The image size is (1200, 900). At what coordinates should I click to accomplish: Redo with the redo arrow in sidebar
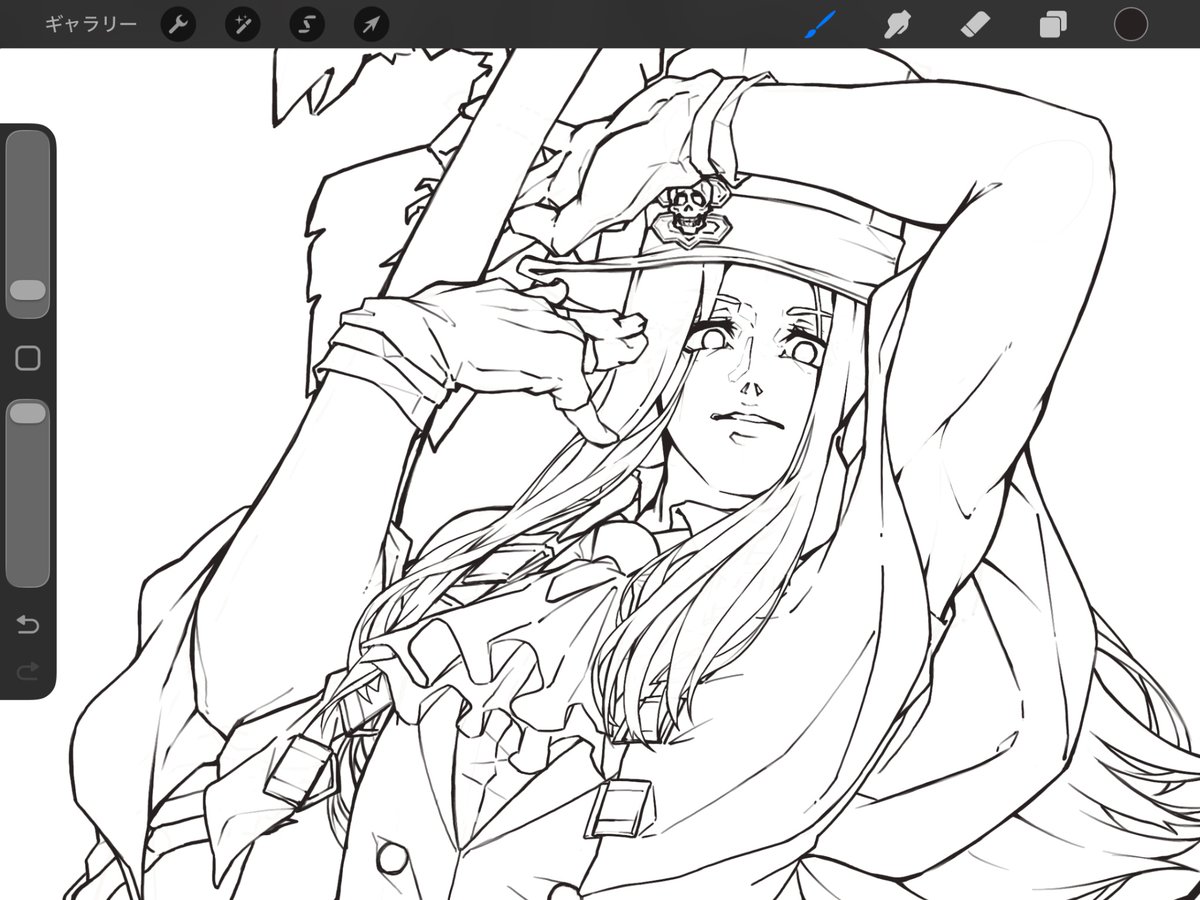28,672
